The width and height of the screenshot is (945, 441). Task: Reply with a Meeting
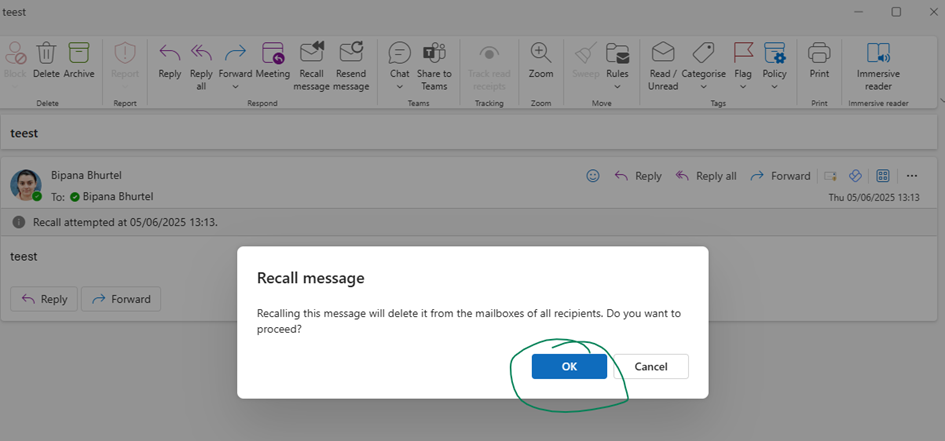(273, 60)
